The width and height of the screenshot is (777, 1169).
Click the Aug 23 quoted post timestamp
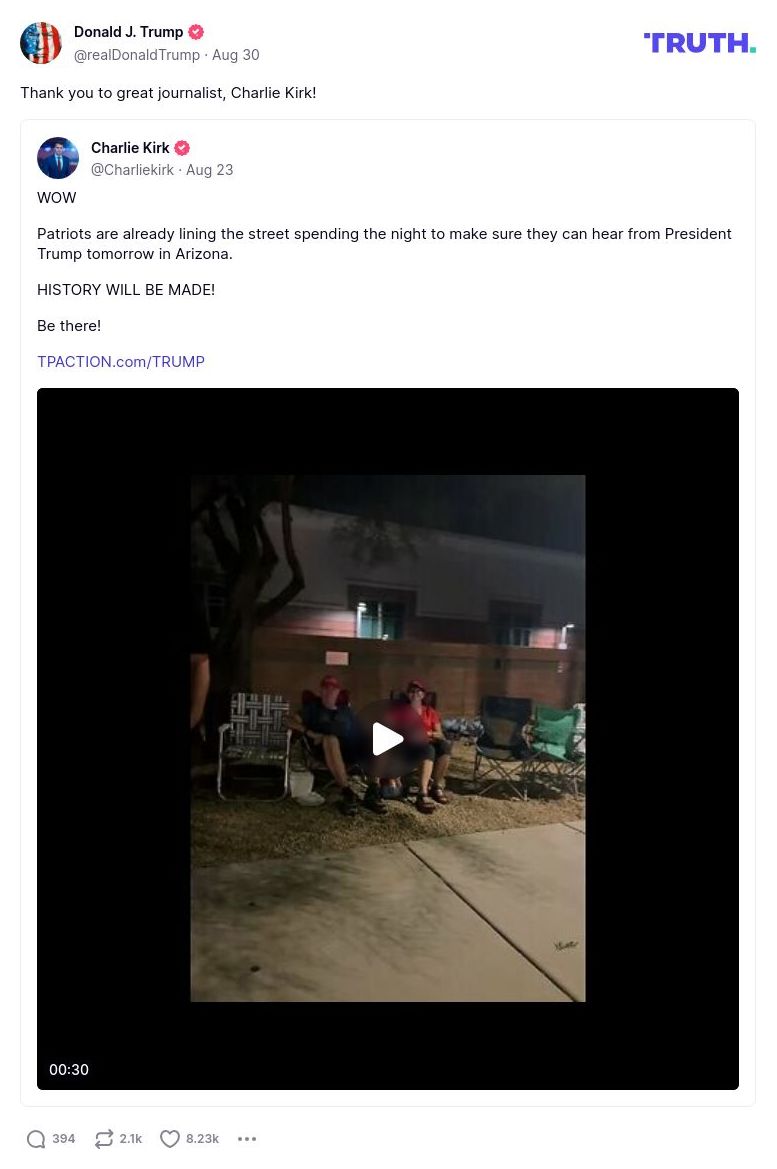(x=210, y=170)
